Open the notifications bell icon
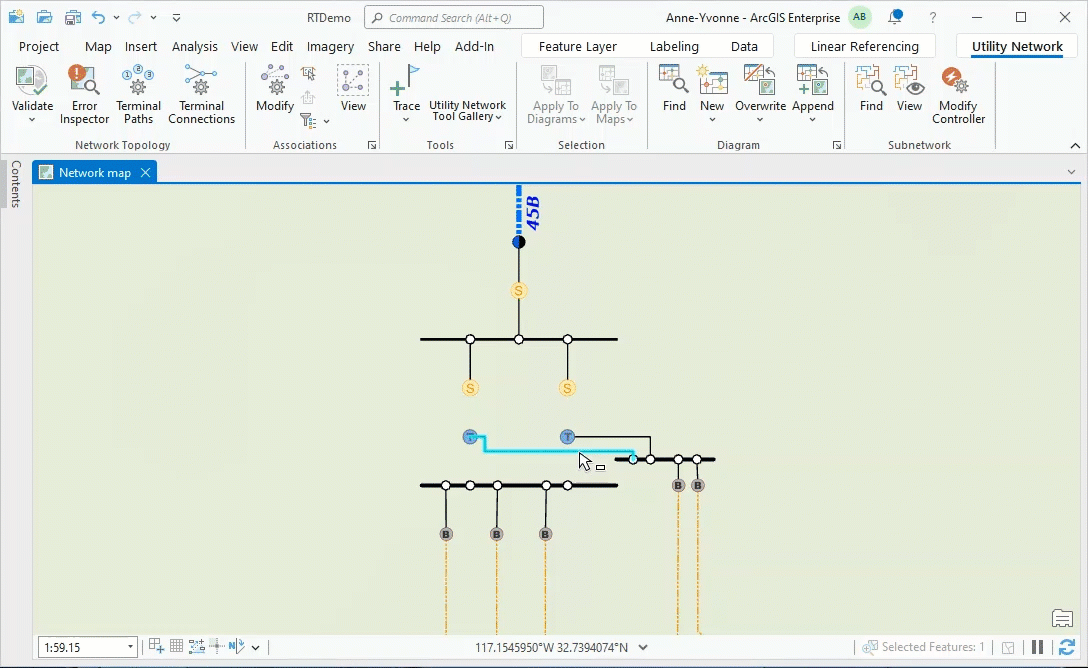This screenshot has width=1088, height=668. (x=895, y=17)
